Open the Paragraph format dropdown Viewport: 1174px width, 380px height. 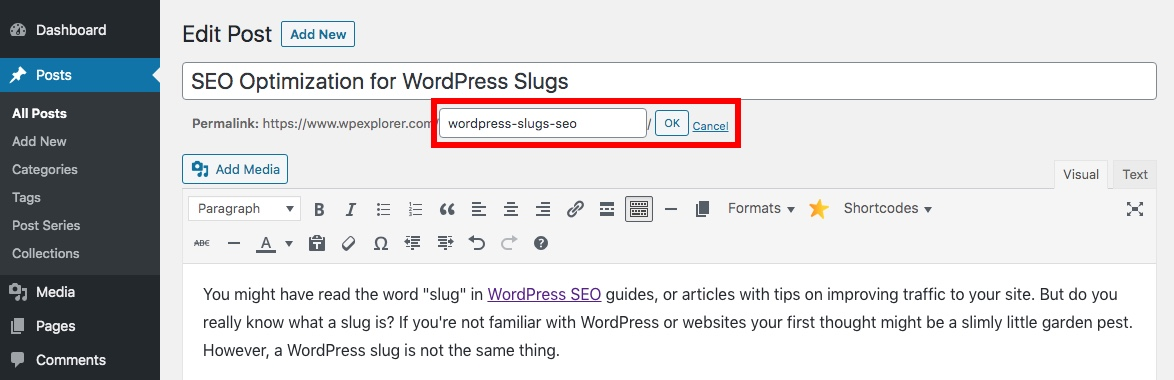tap(244, 209)
